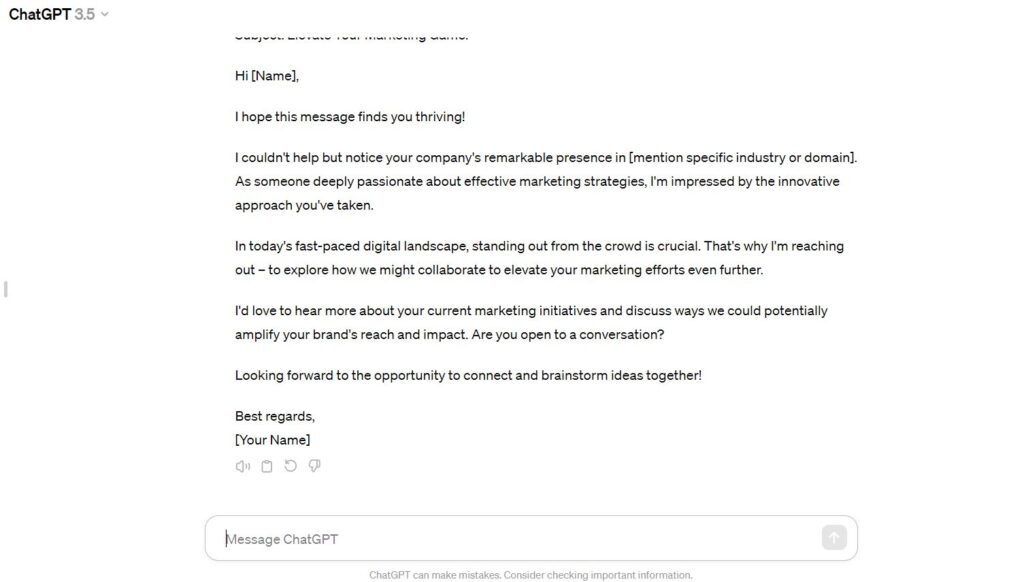Click the ChatGPT model name label
The height and width of the screenshot is (582, 1024).
(x=39, y=14)
